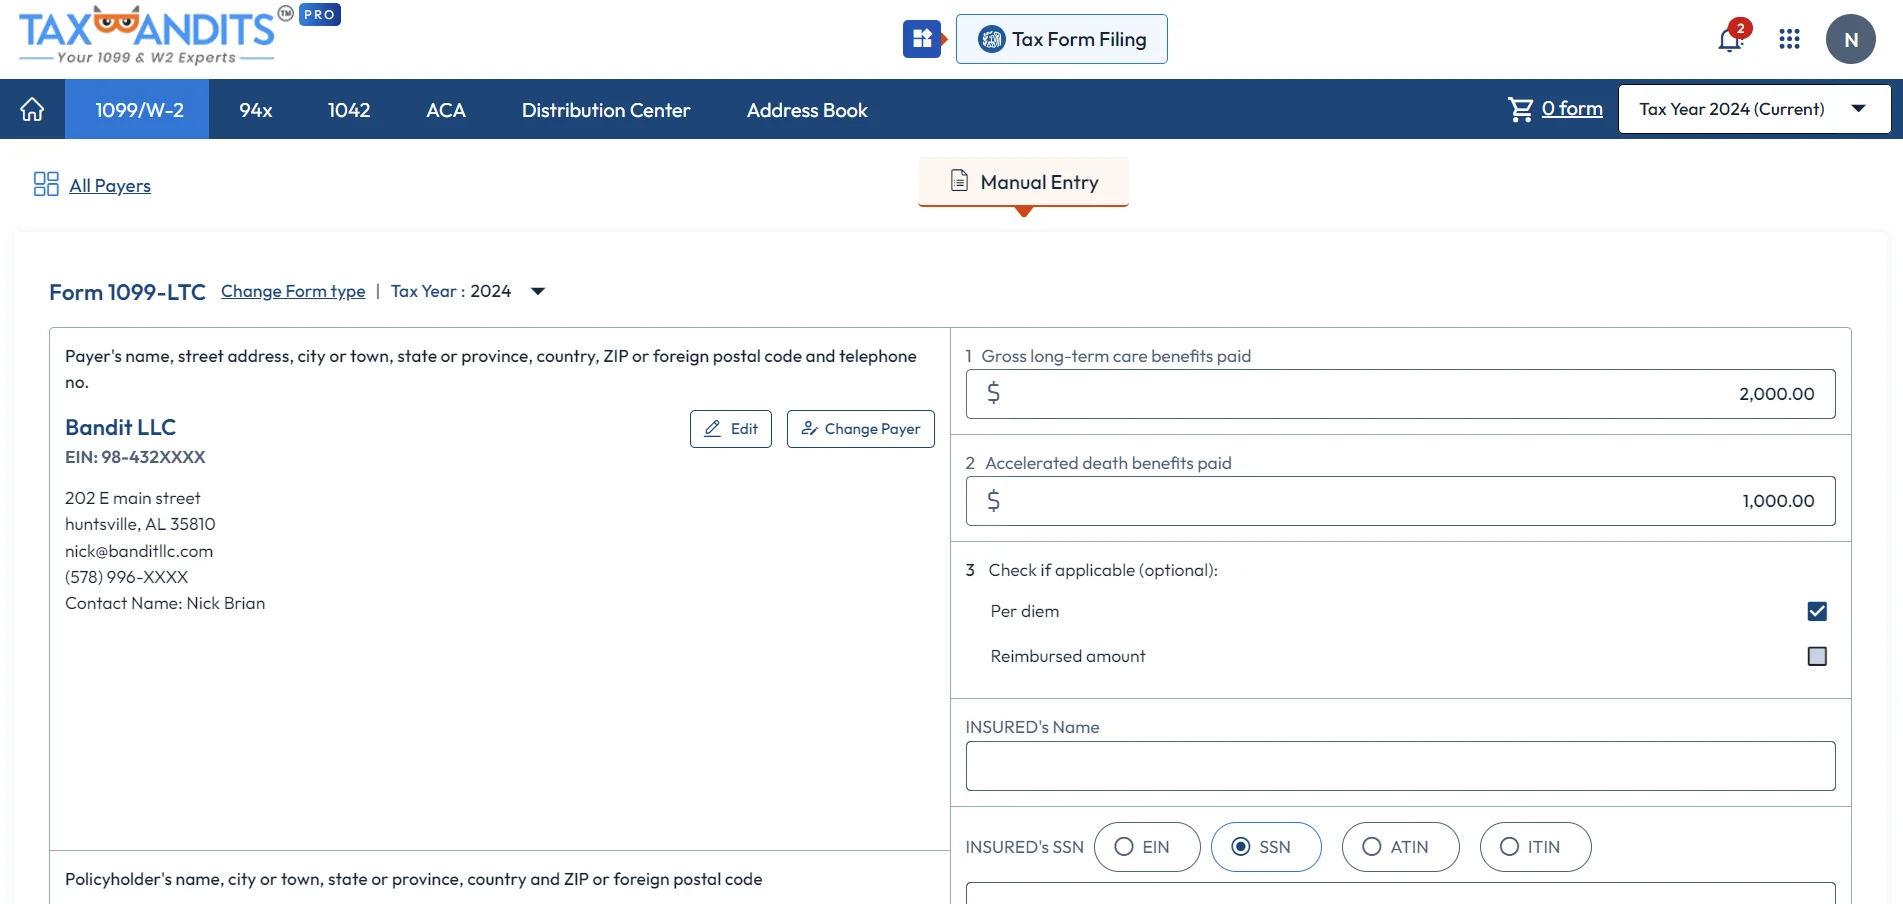This screenshot has height=904, width=1903.
Task: Uncheck the Per diem checkbox
Action: (1817, 611)
